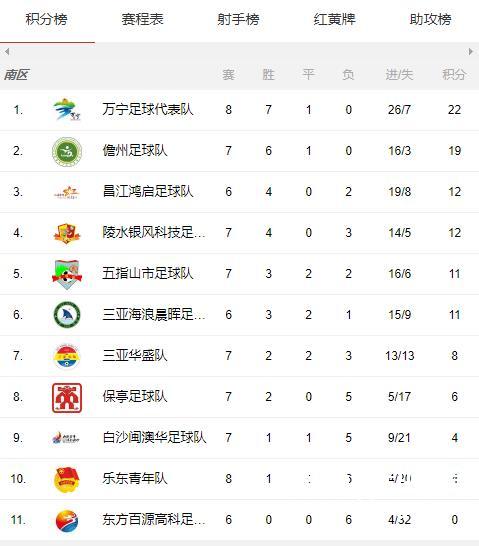Select the 陵水银风科技 team crest icon

[x=67, y=233]
